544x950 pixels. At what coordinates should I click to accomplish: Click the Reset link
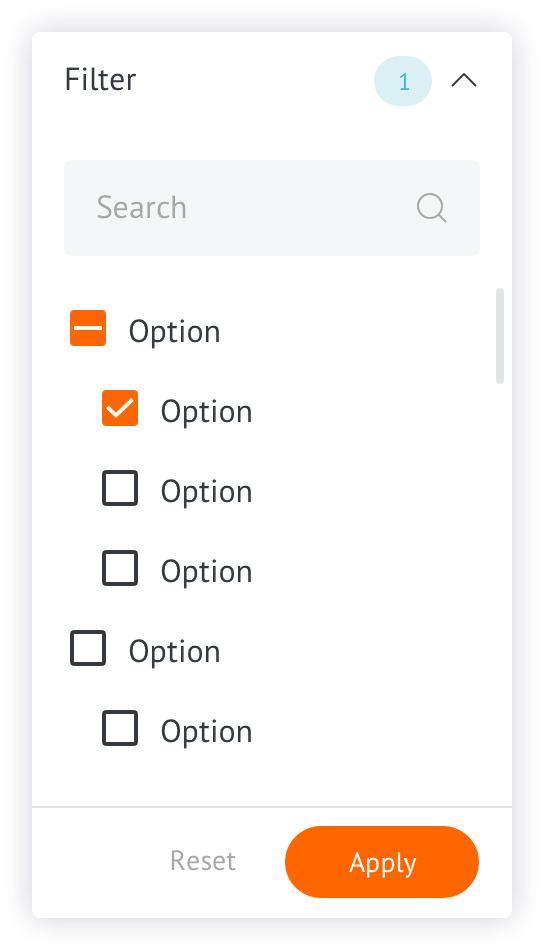pos(203,861)
